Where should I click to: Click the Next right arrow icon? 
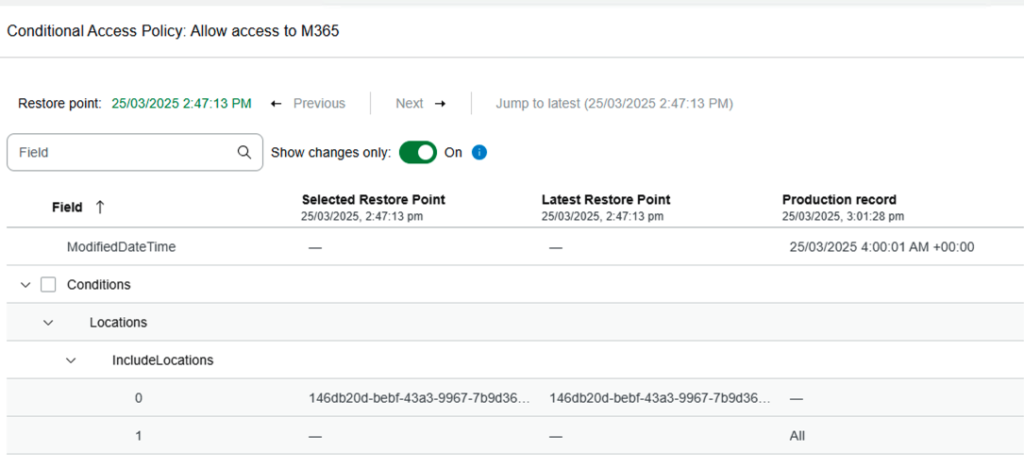click(439, 104)
